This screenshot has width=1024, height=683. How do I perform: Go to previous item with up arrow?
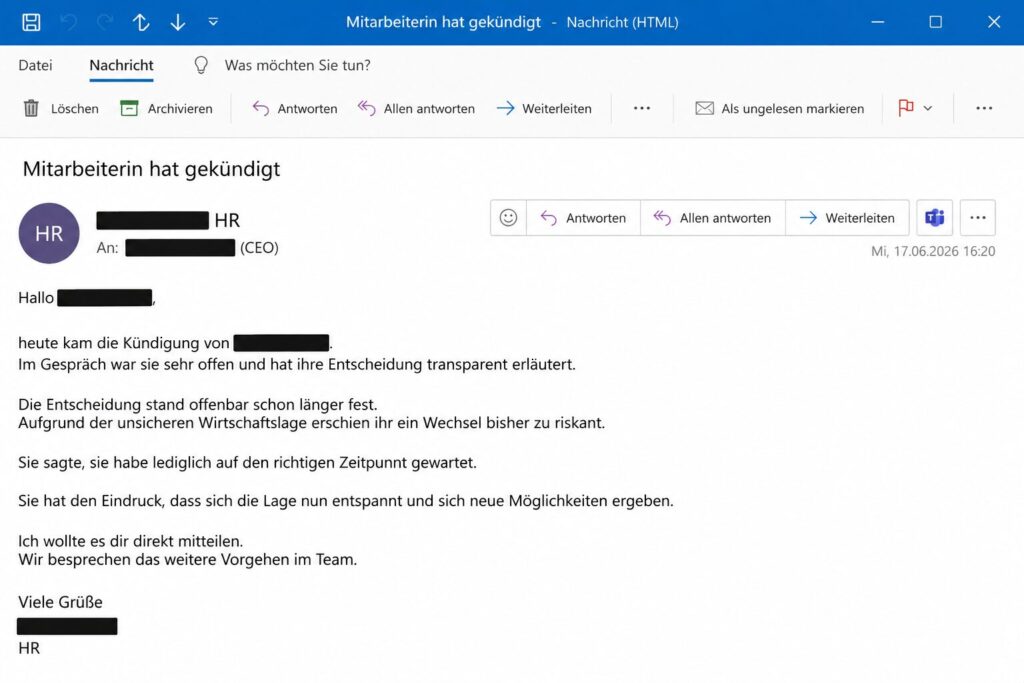tap(141, 22)
